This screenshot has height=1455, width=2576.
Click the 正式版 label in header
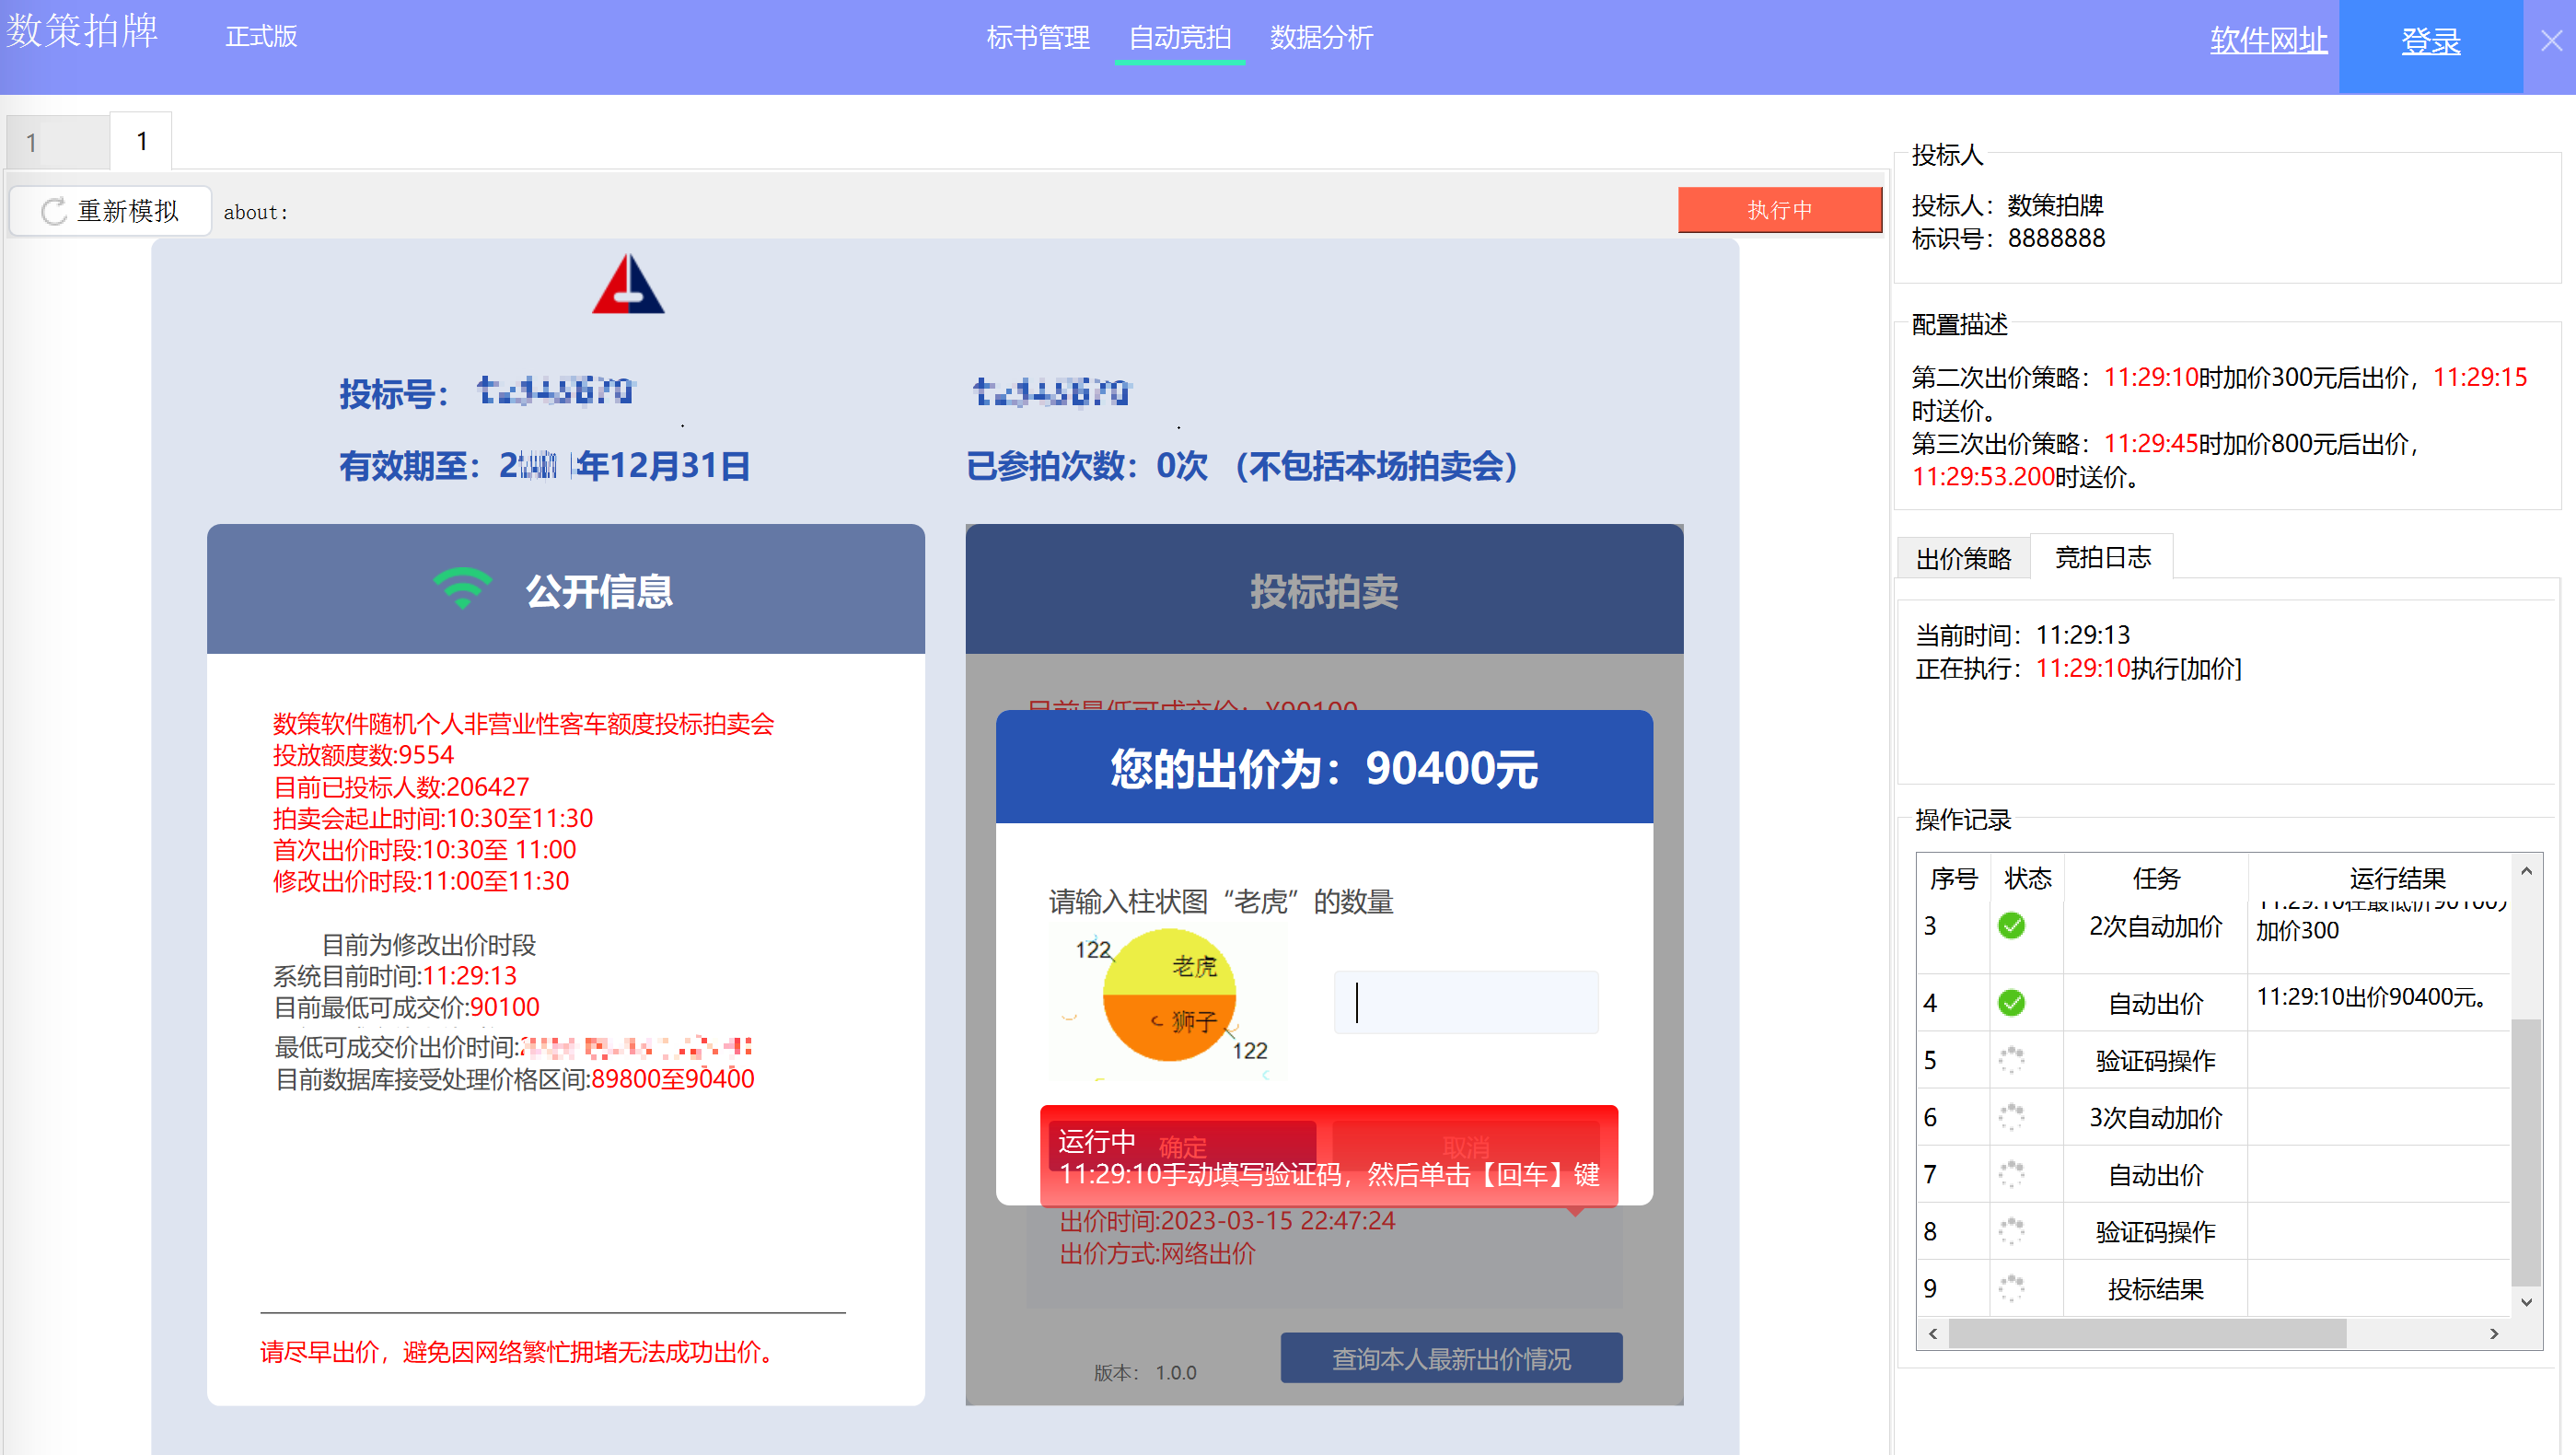pos(261,36)
